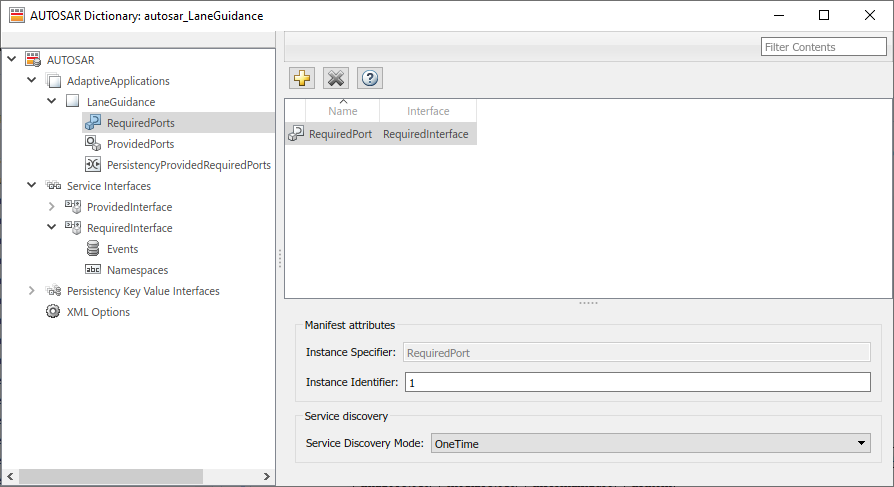Select the AdaptiveApplications tree label
The height and width of the screenshot is (487, 894).
pos(118,81)
